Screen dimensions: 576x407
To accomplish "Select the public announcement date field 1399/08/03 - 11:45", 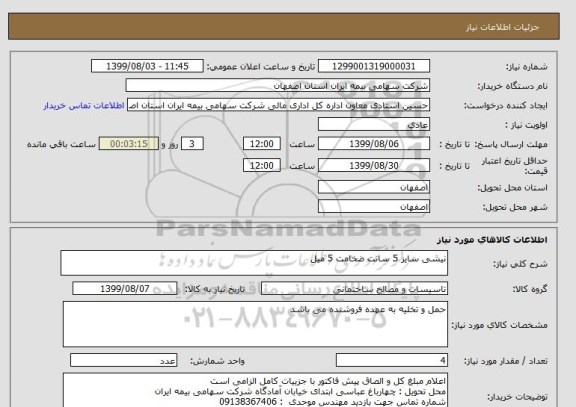I will [x=147, y=66].
